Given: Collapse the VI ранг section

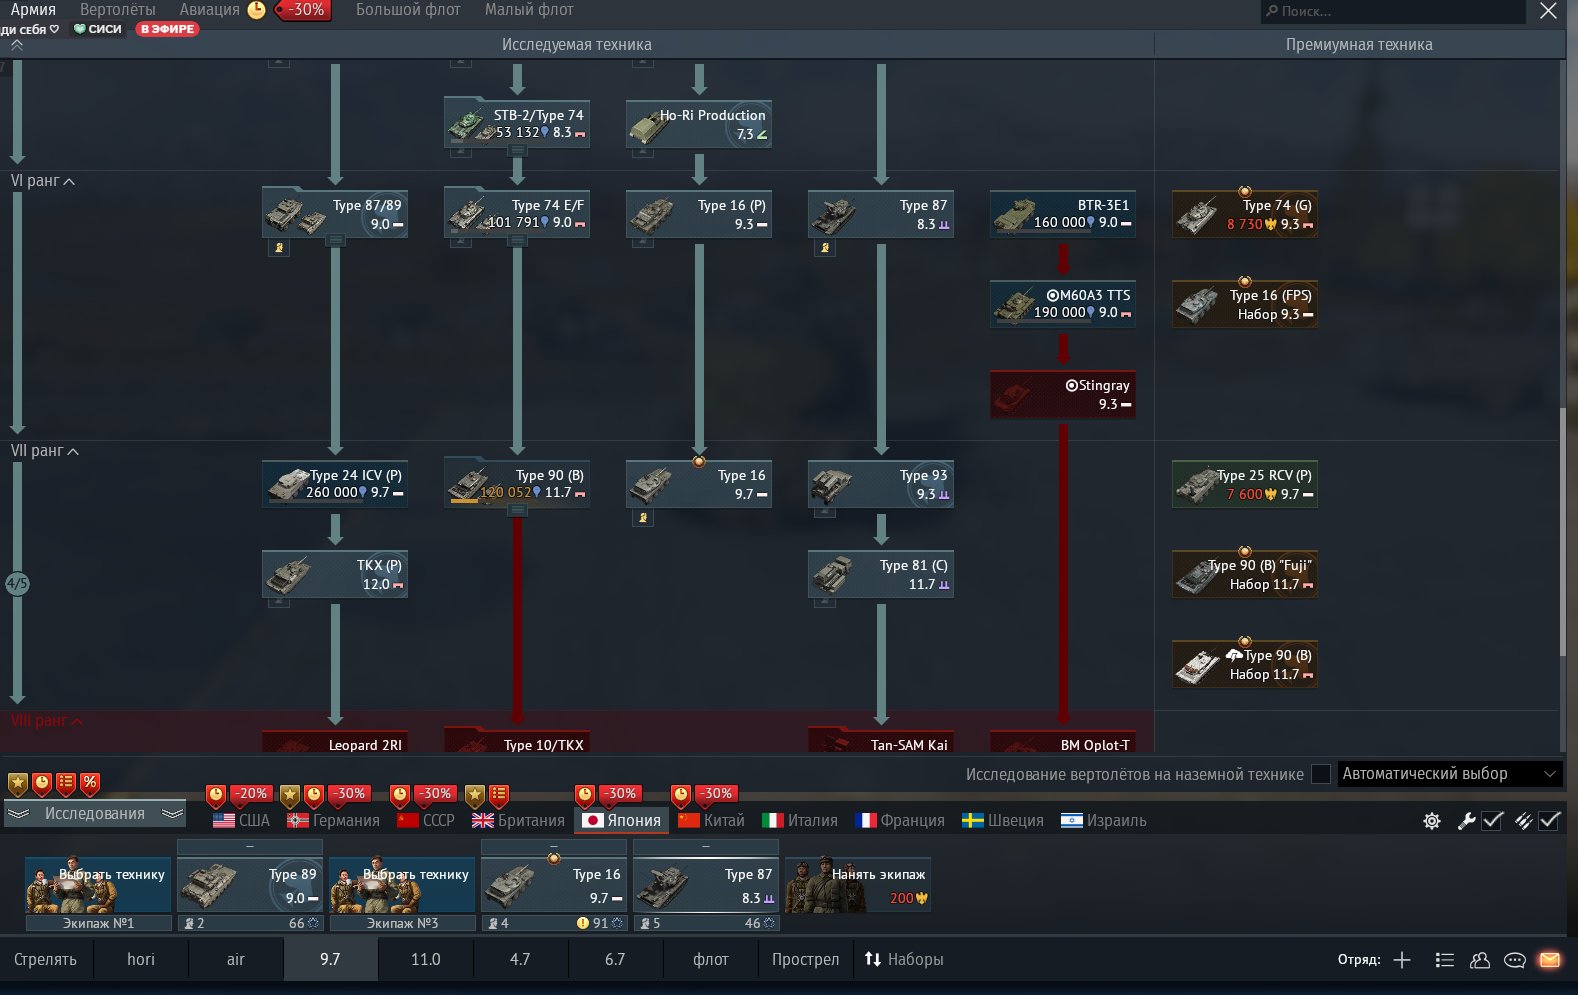Looking at the screenshot, I should 43,181.
